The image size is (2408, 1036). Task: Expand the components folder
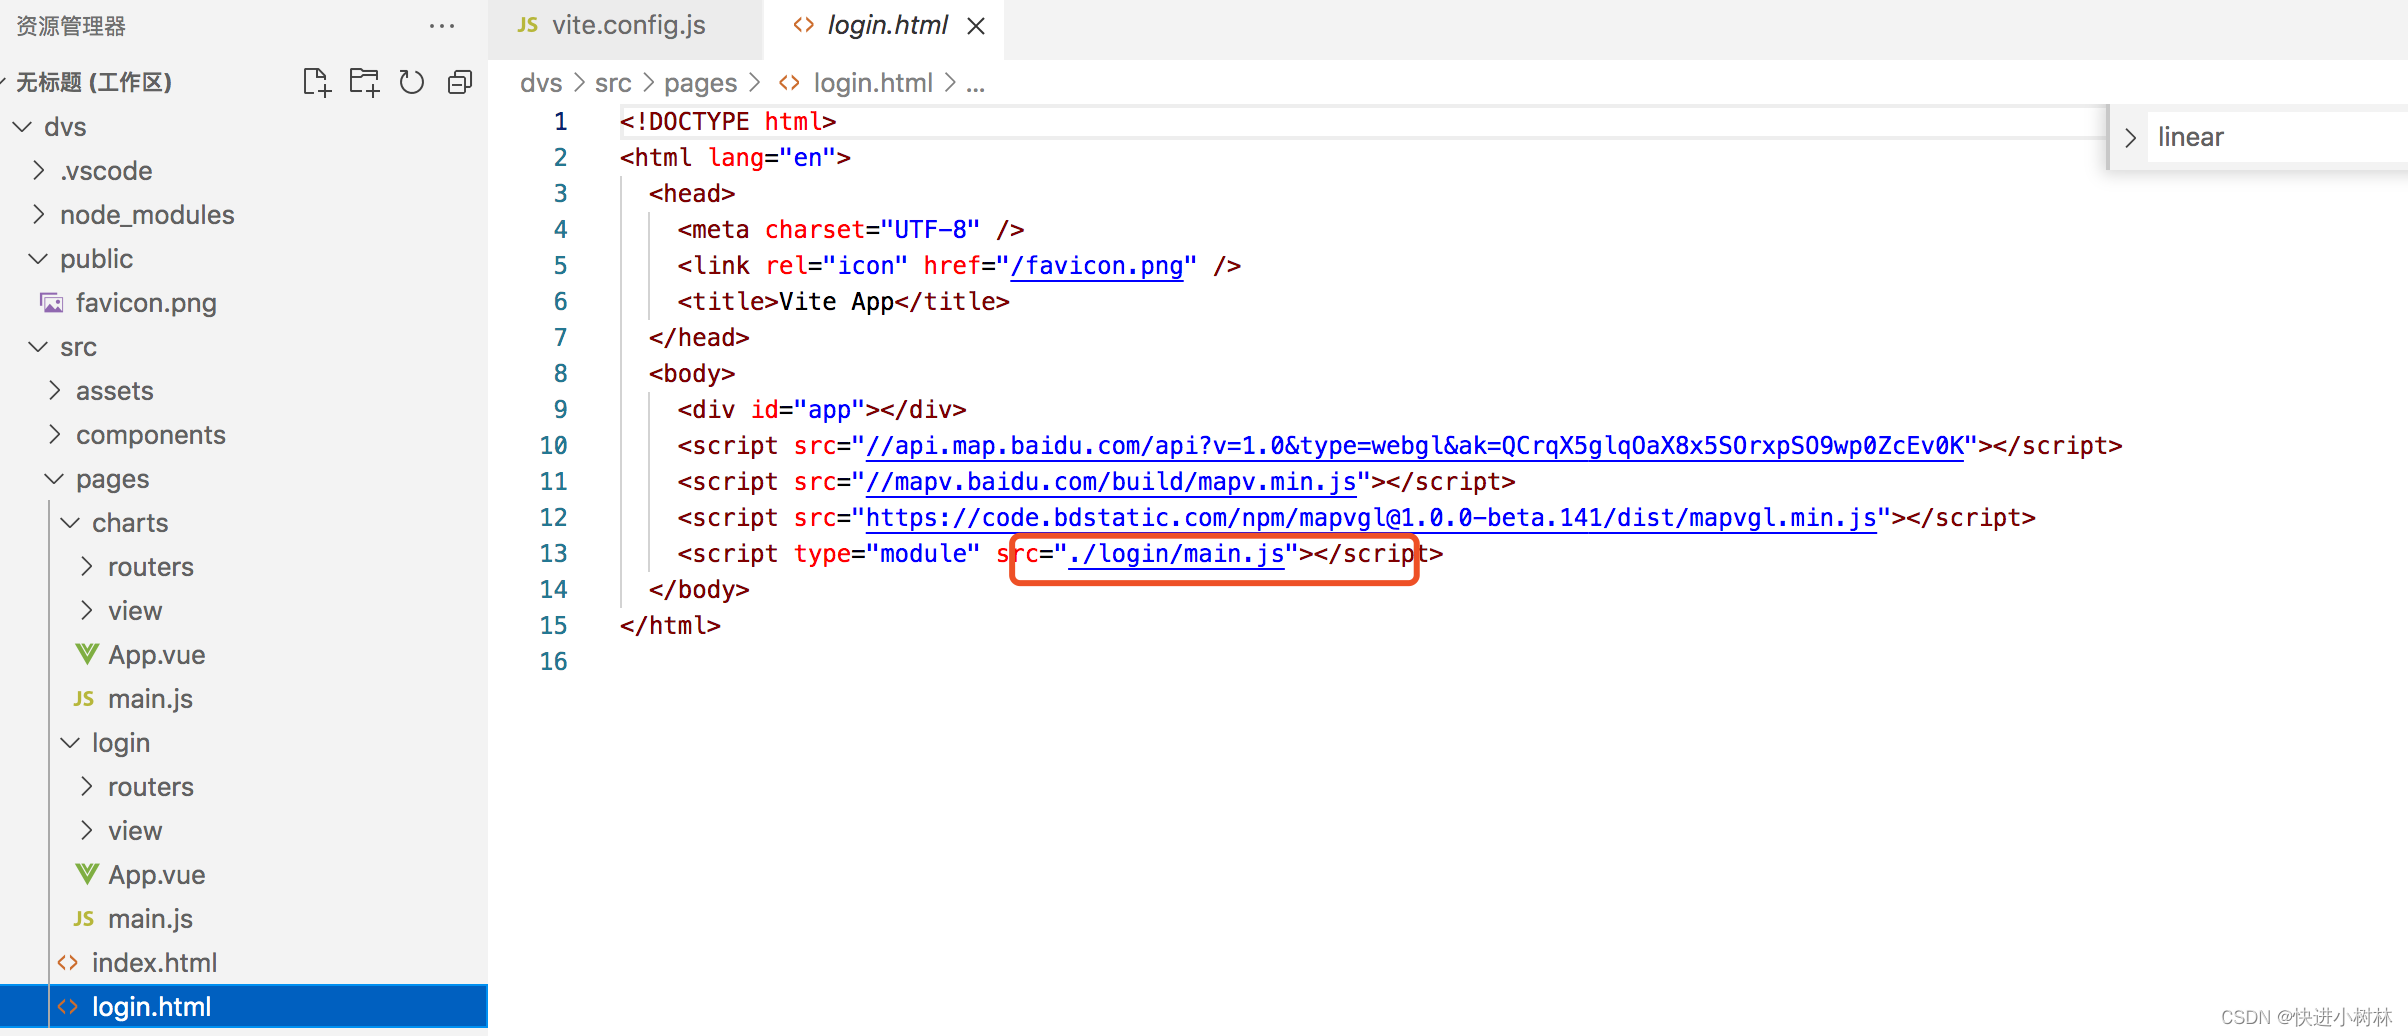pyautogui.click(x=54, y=434)
